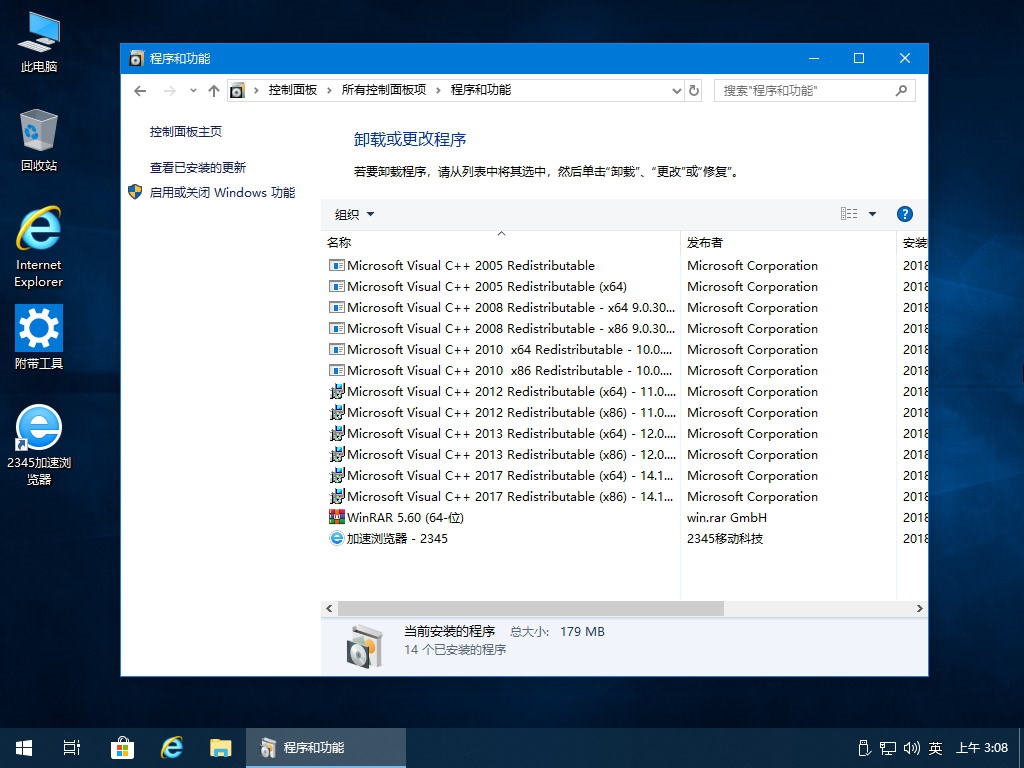Click 控制面板 breadcrumb segment
Viewport: 1024px width, 768px height.
(x=293, y=90)
